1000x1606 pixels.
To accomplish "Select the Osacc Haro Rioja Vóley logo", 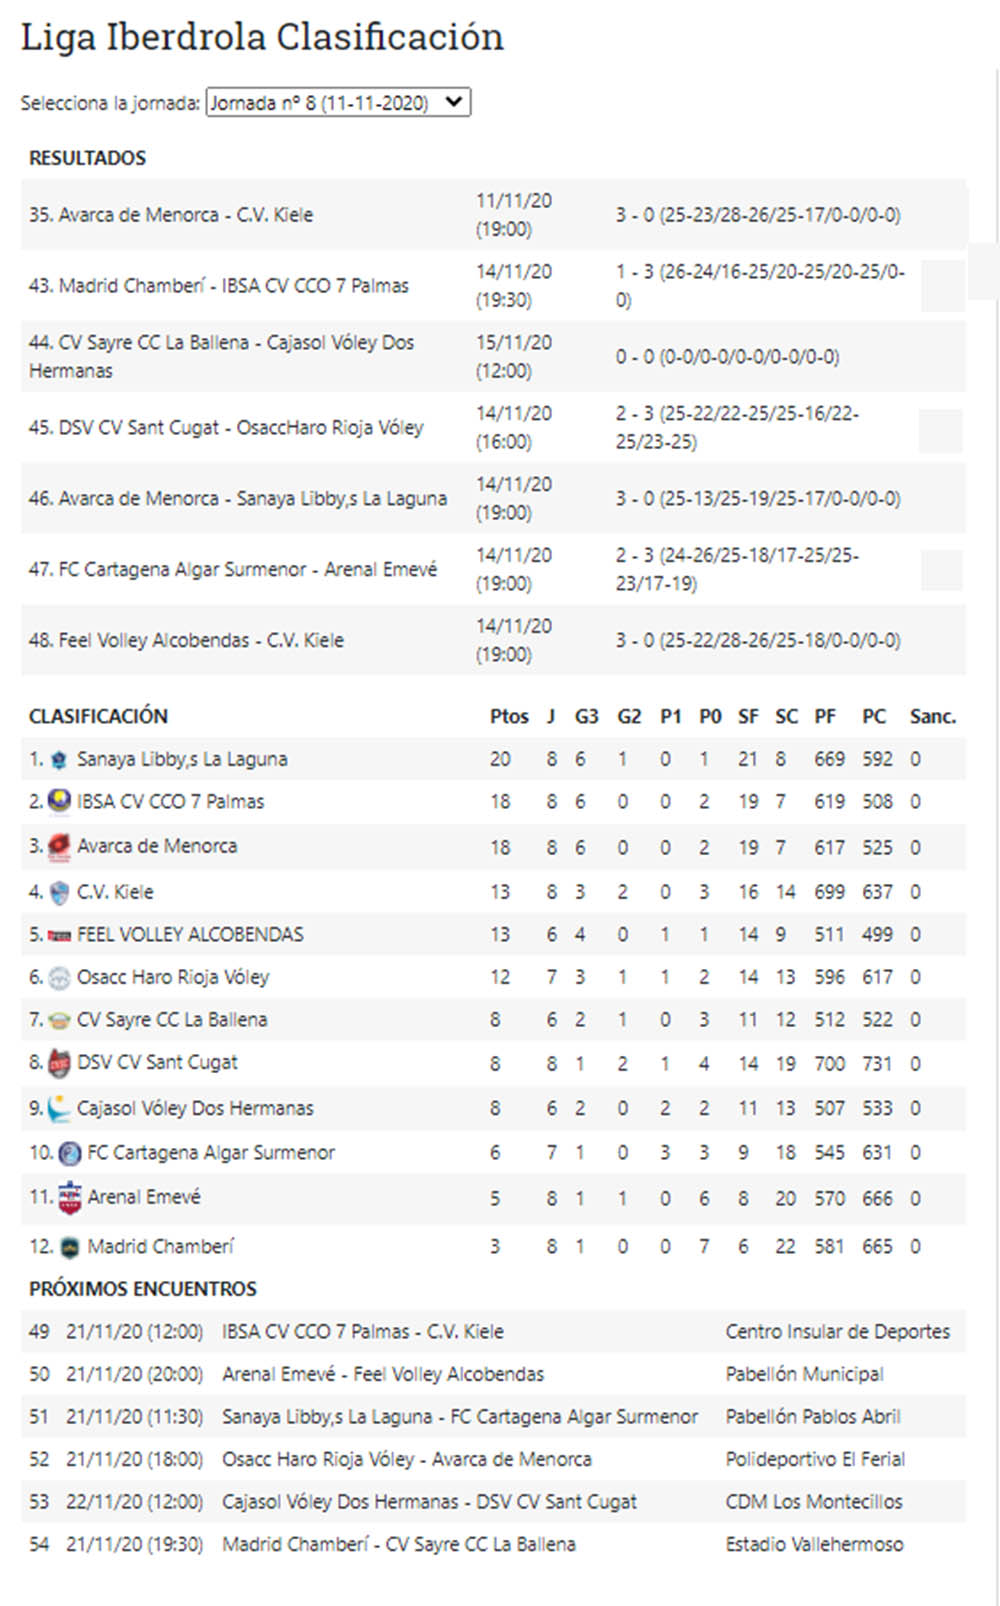I will tap(60, 977).
